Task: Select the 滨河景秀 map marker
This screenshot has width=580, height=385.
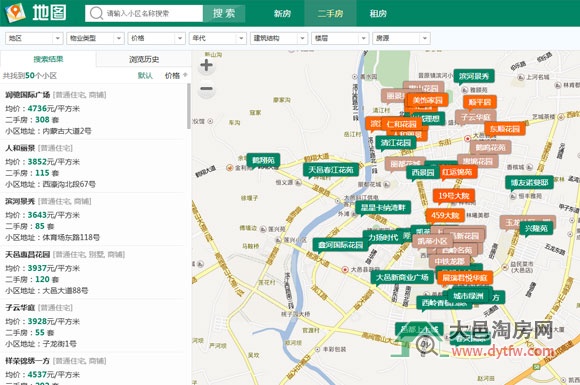Action: pyautogui.click(x=474, y=77)
